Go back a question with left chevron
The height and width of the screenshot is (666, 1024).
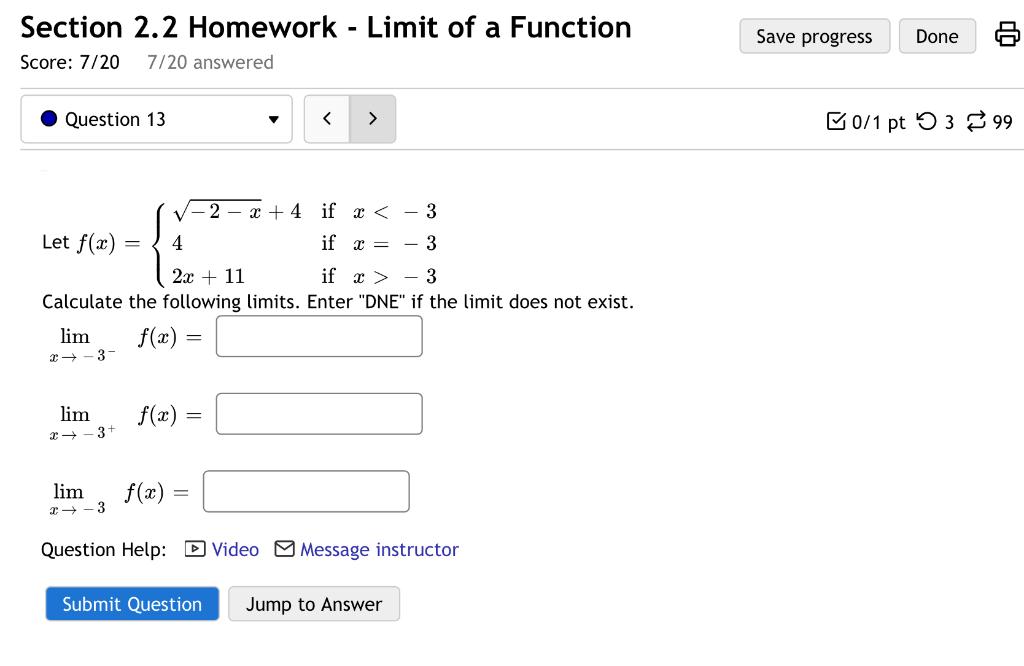pos(326,118)
